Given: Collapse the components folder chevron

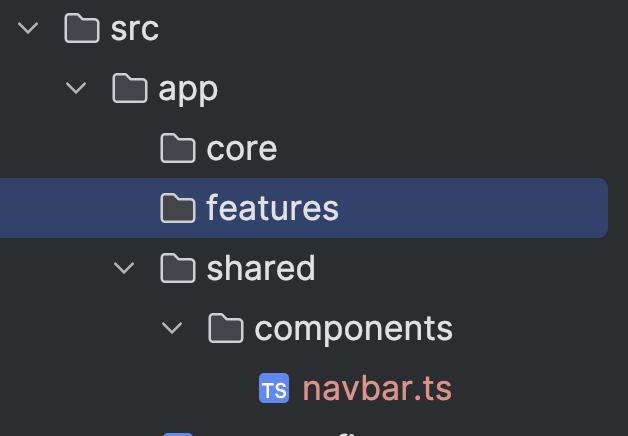Looking at the screenshot, I should coord(172,328).
